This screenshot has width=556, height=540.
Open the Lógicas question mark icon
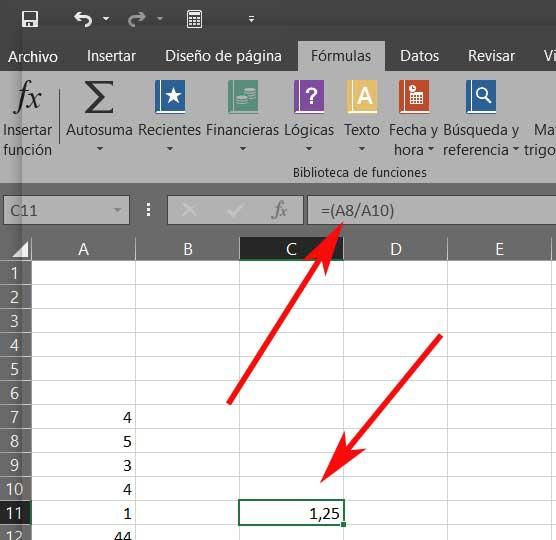(x=309, y=96)
